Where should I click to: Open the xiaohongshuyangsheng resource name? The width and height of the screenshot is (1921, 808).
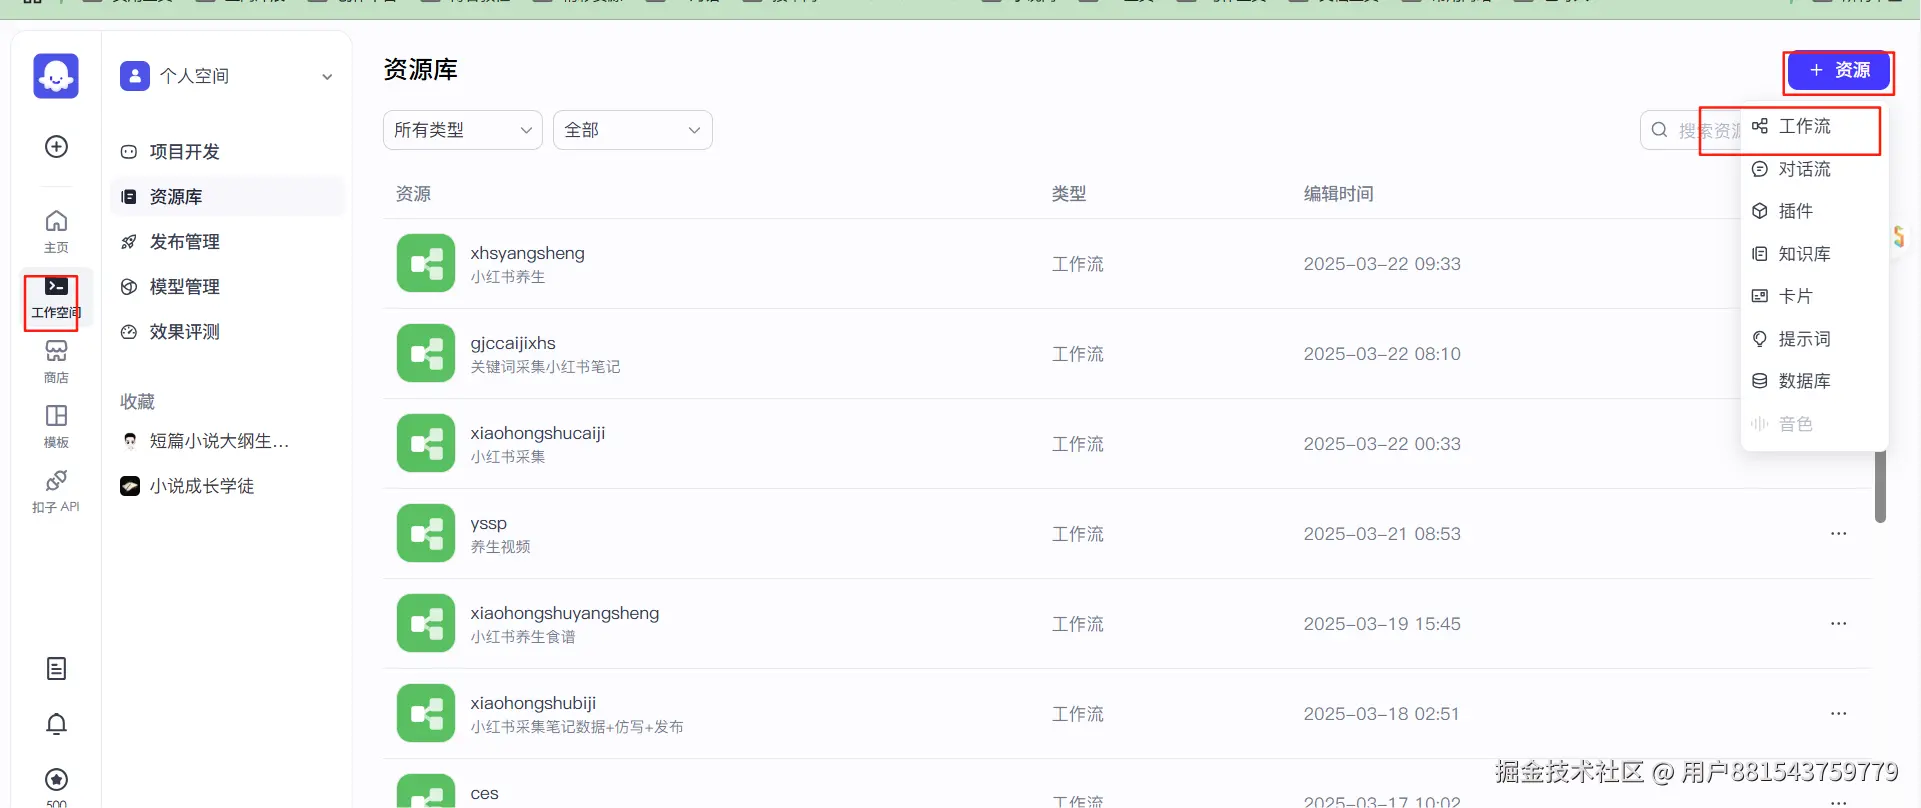tap(564, 613)
